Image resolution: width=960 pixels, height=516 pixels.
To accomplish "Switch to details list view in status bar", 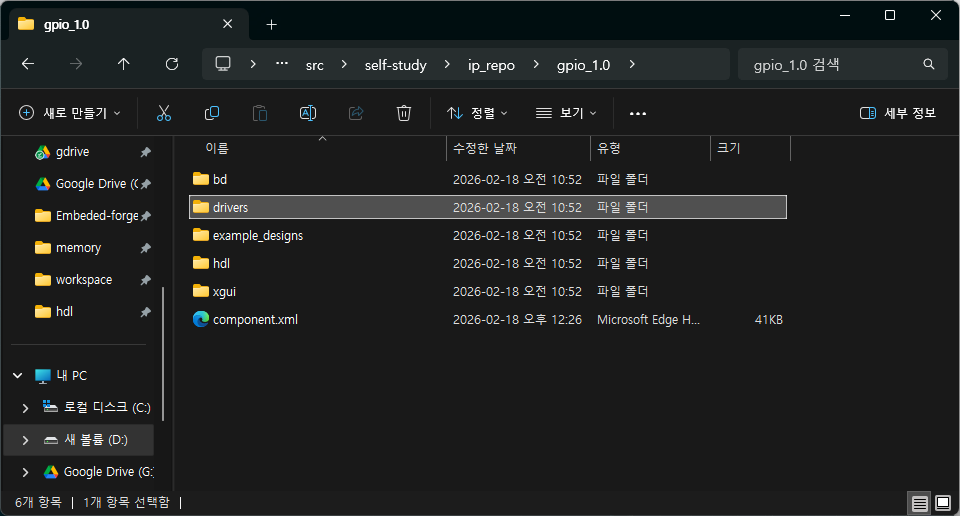I will tap(919, 501).
